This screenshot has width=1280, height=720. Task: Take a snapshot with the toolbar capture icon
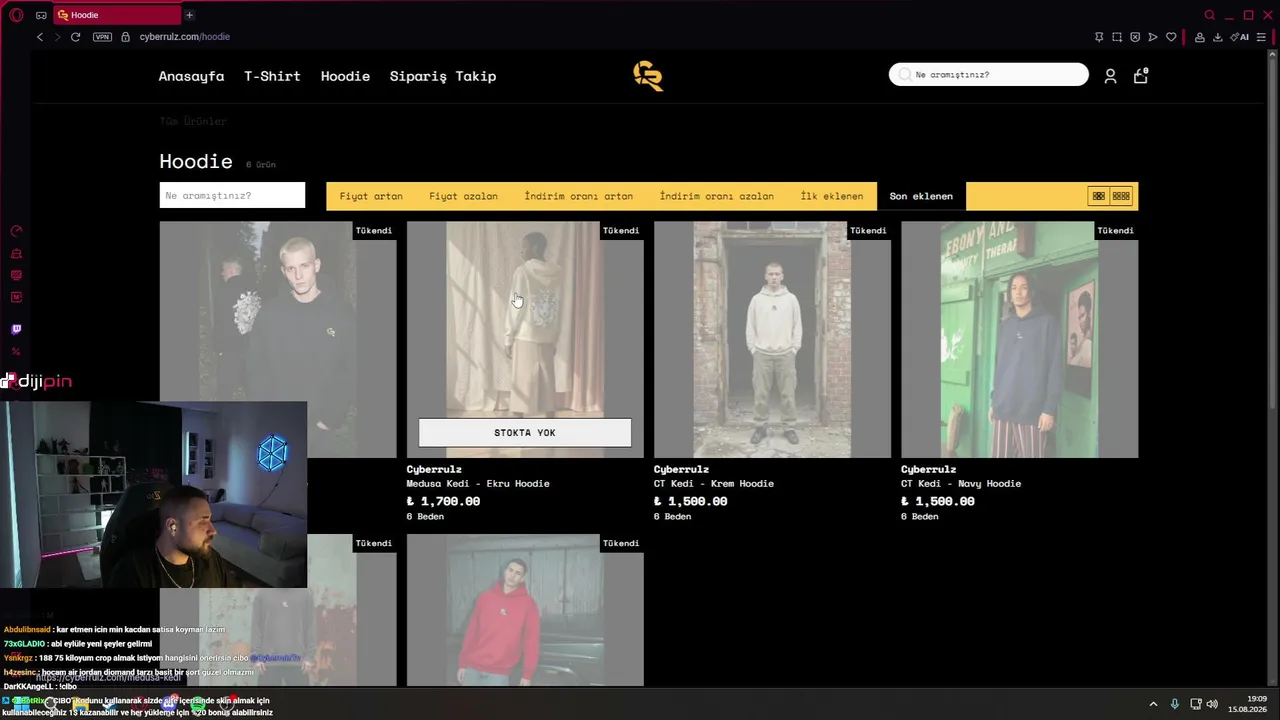[x=1117, y=37]
